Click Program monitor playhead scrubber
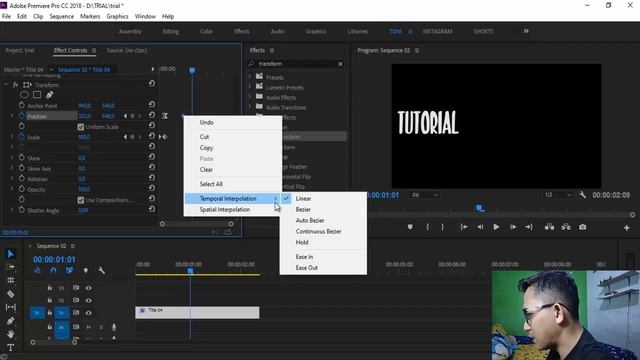The width and height of the screenshot is (640, 360). click(x=480, y=209)
